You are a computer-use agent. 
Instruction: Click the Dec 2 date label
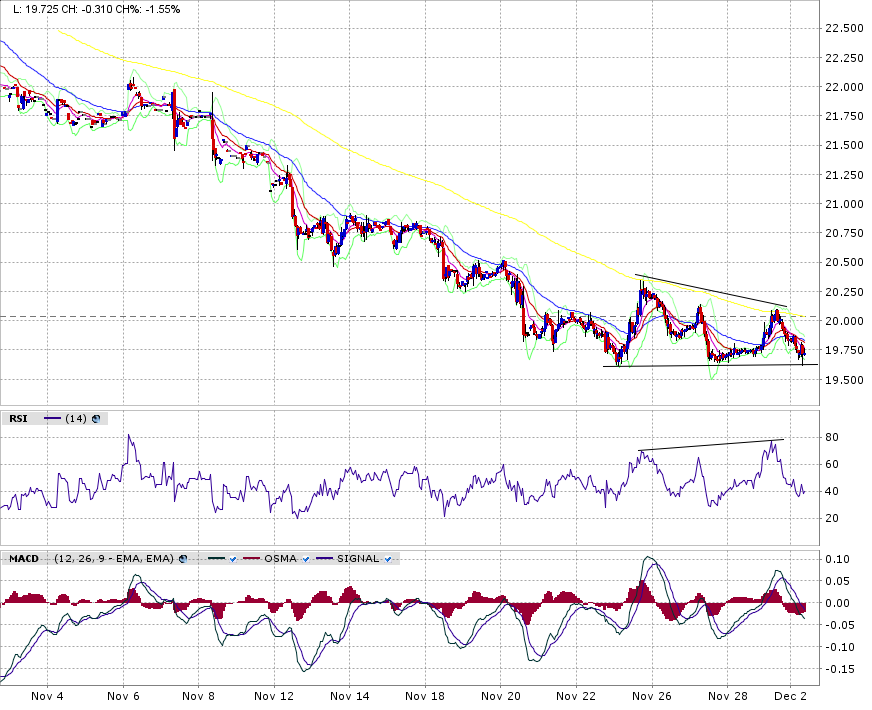click(791, 696)
